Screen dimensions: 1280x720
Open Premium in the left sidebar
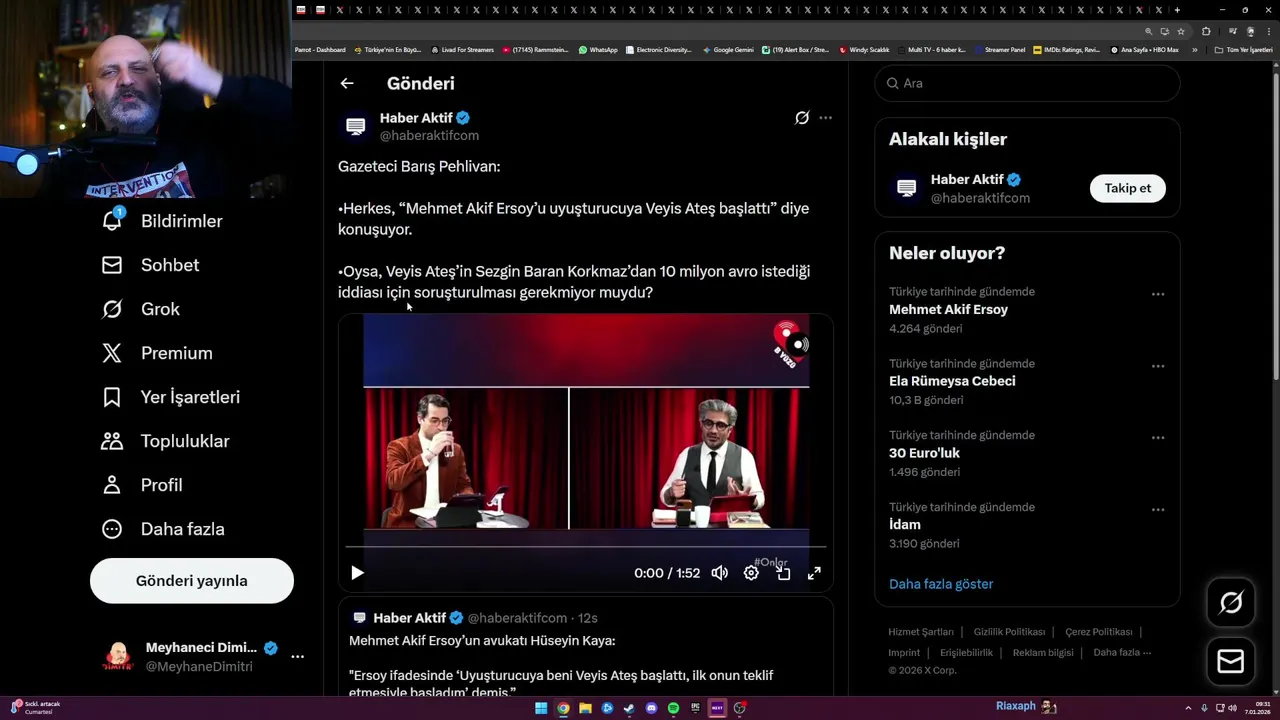pyautogui.click(x=157, y=353)
